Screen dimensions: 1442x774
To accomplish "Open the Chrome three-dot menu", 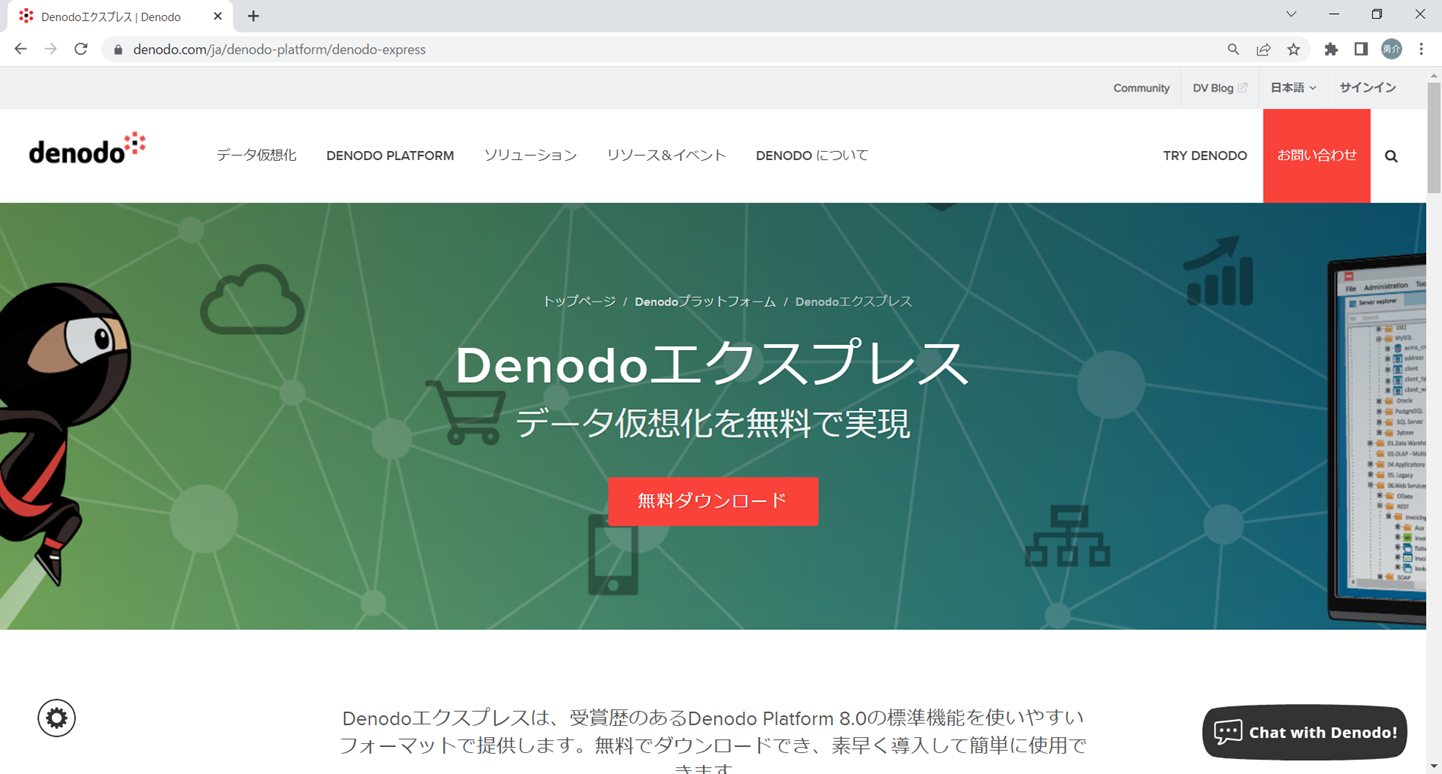I will (x=1421, y=48).
